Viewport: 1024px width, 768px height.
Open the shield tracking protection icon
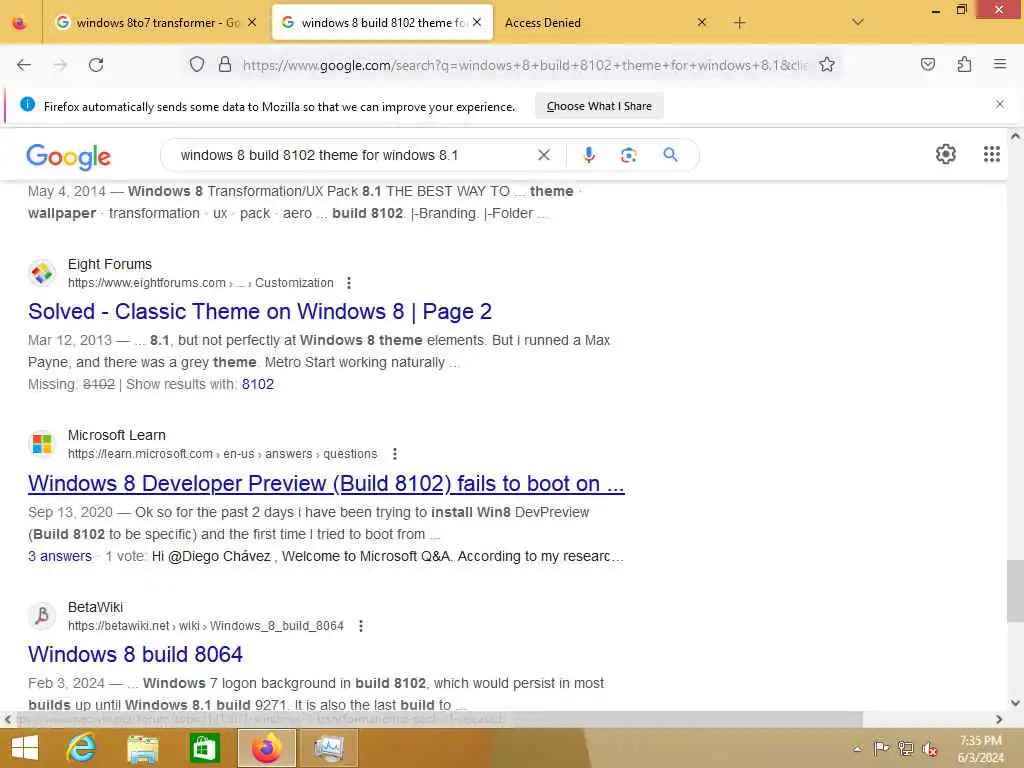197,65
